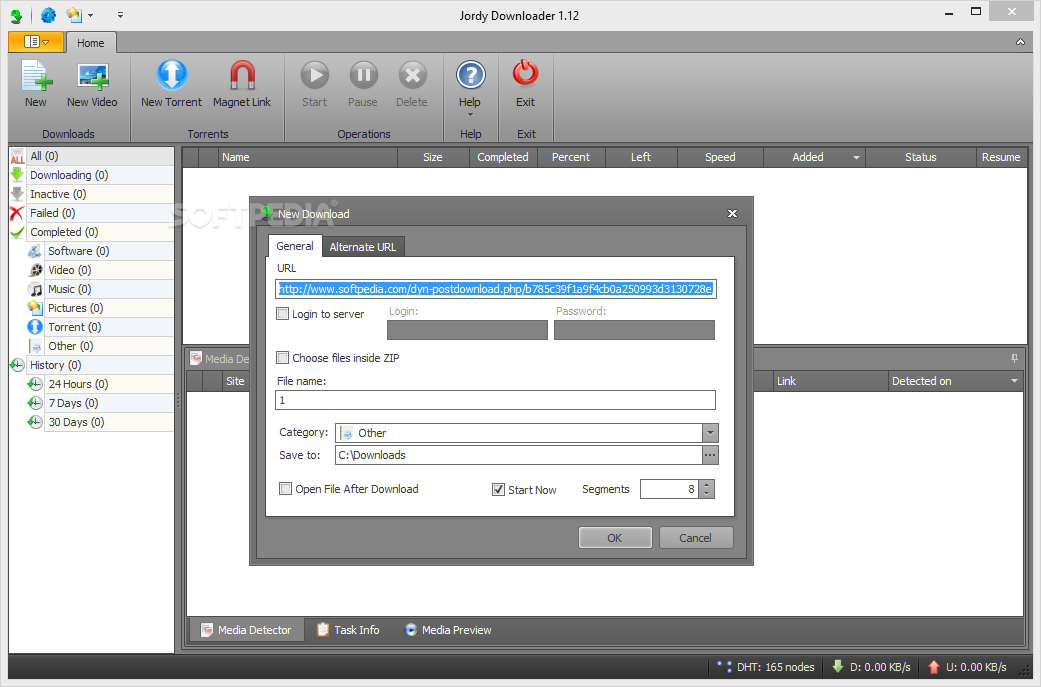This screenshot has height=687, width=1041.
Task: Select the 7 Days (0) history item
Action: [100, 403]
